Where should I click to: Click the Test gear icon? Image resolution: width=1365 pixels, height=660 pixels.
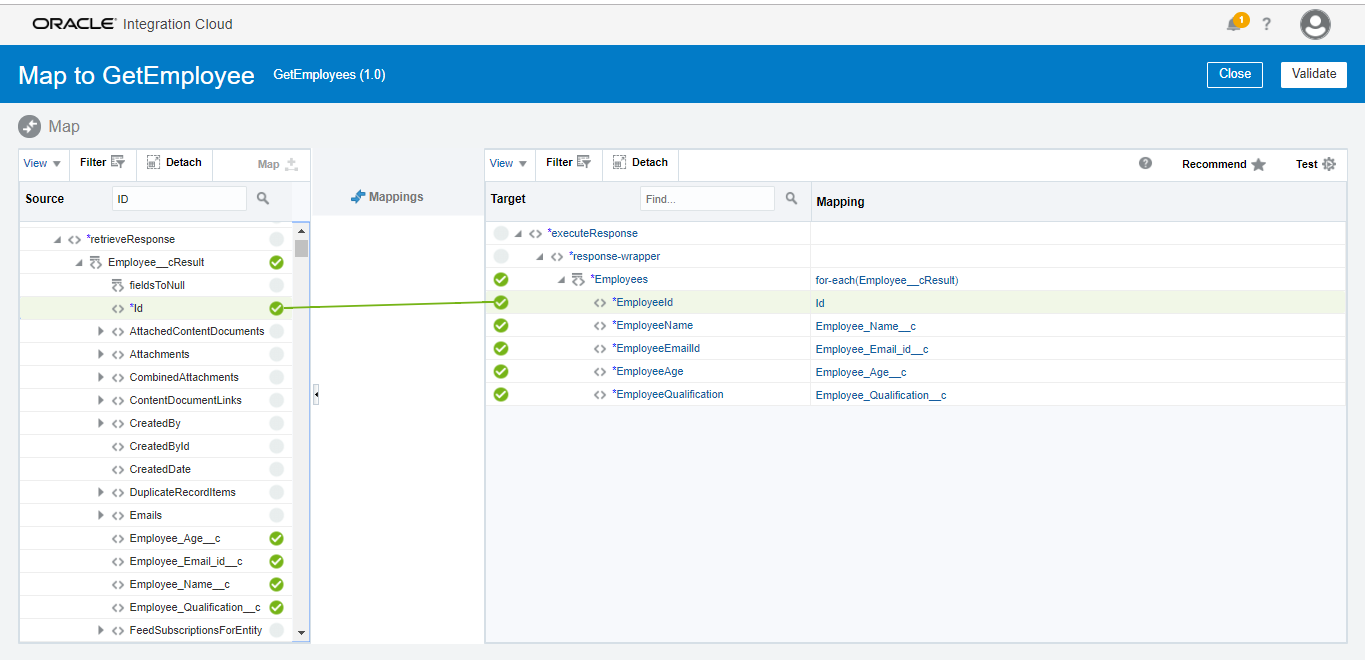point(1329,164)
